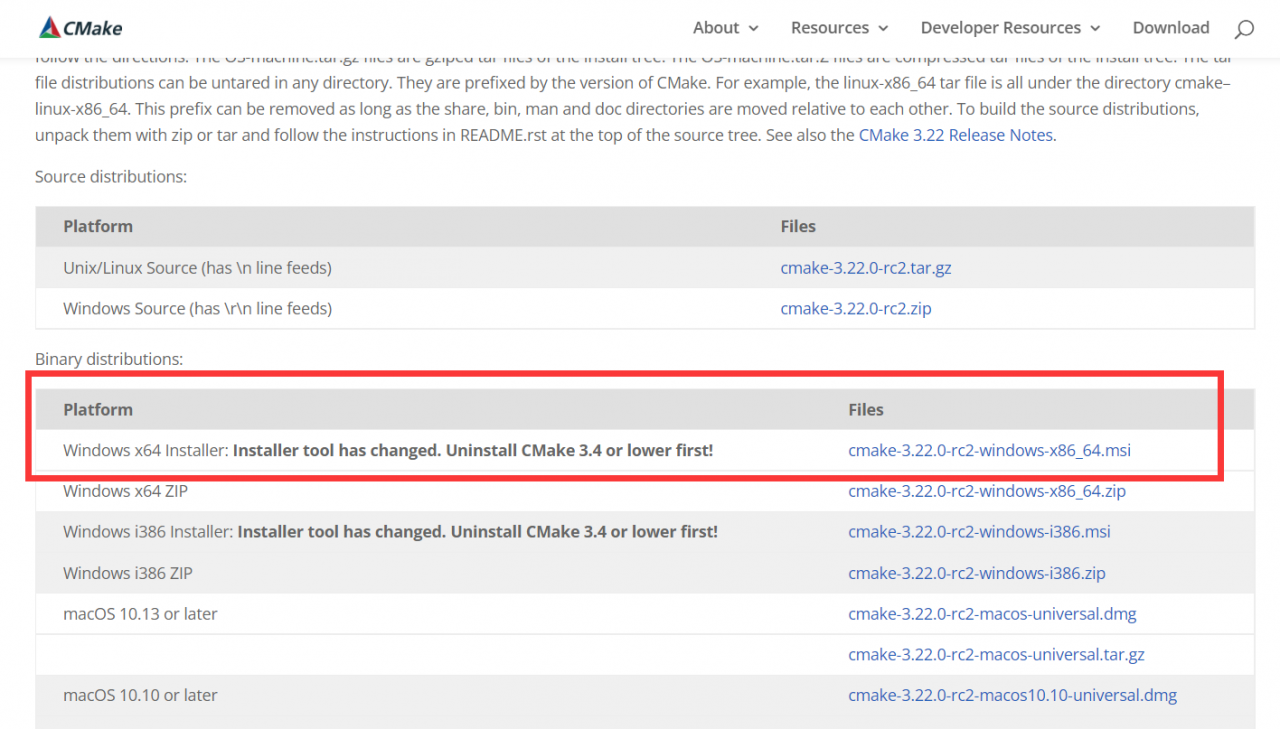This screenshot has width=1280, height=729.
Task: Download cmake-3.22.0-rc2-windows-i386.msi installer
Action: tap(979, 532)
